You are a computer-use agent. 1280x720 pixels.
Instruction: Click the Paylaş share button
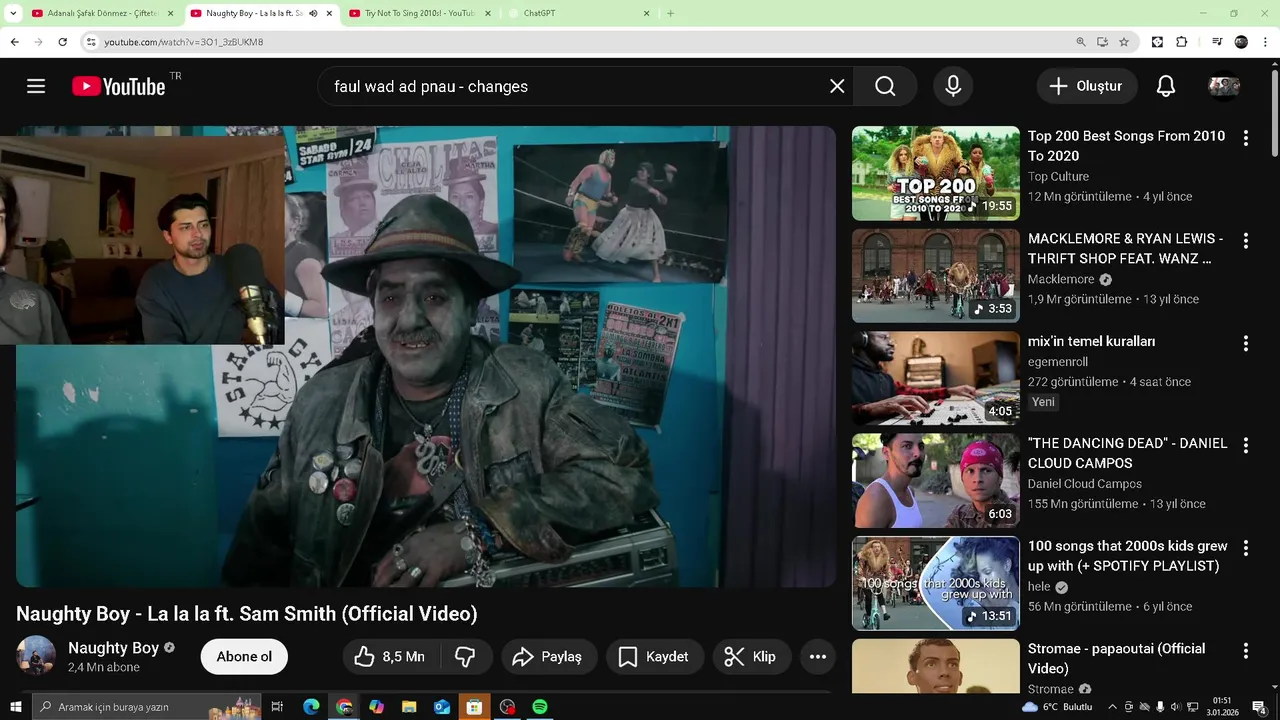pyautogui.click(x=547, y=657)
